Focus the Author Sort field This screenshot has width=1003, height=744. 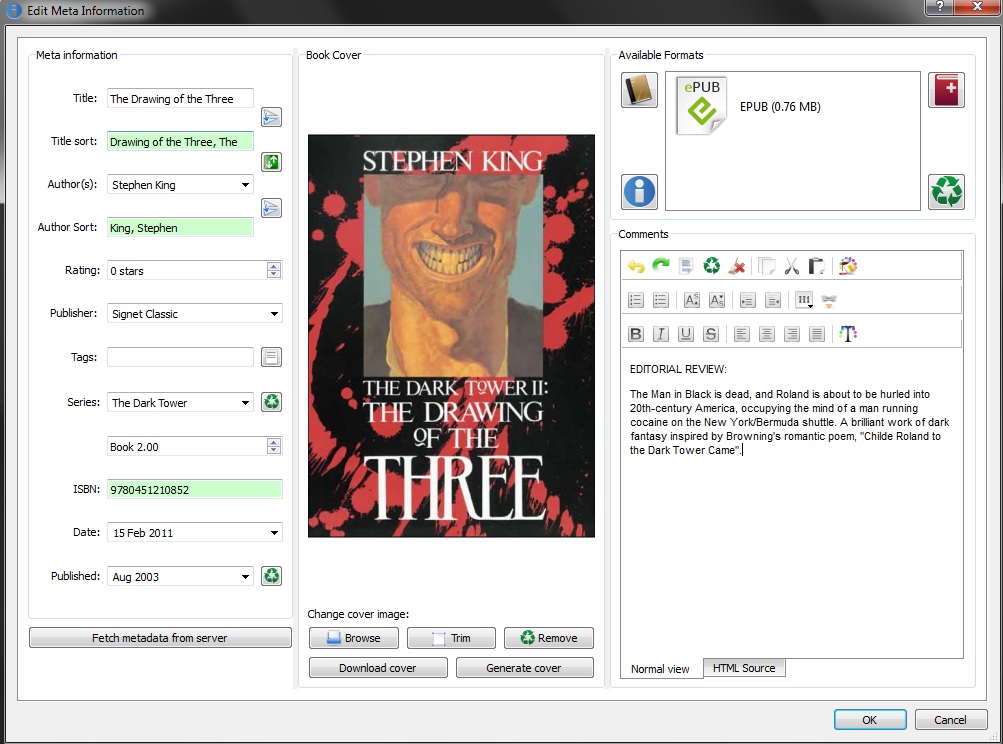pos(180,227)
